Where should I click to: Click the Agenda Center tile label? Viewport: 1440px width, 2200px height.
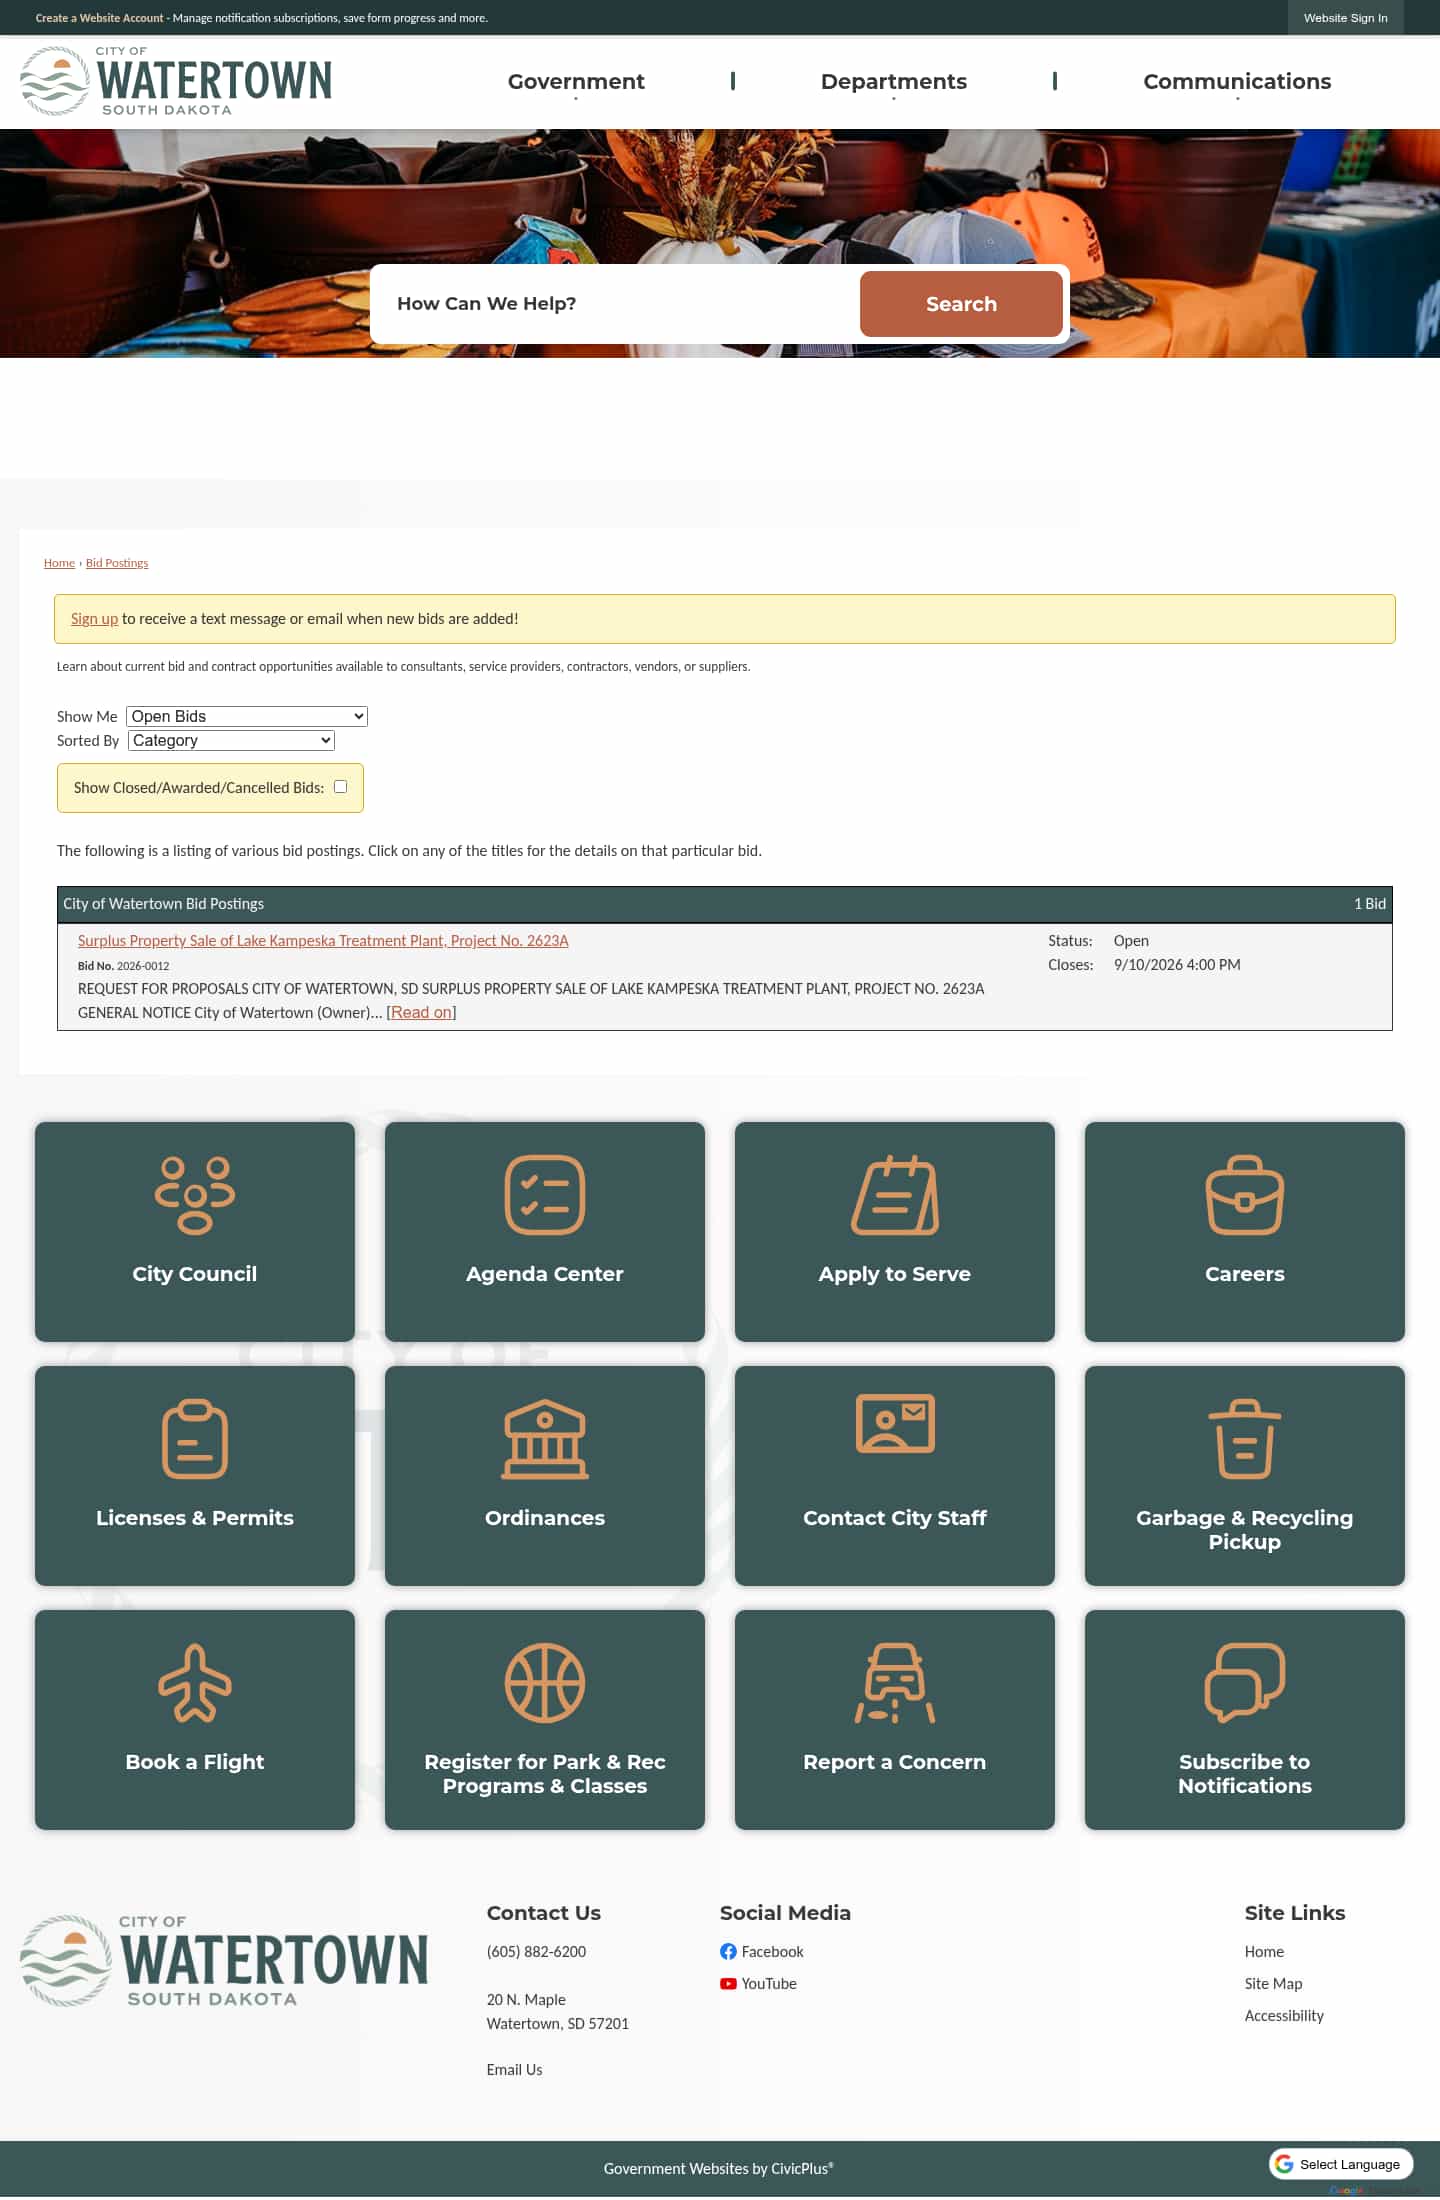545,1274
